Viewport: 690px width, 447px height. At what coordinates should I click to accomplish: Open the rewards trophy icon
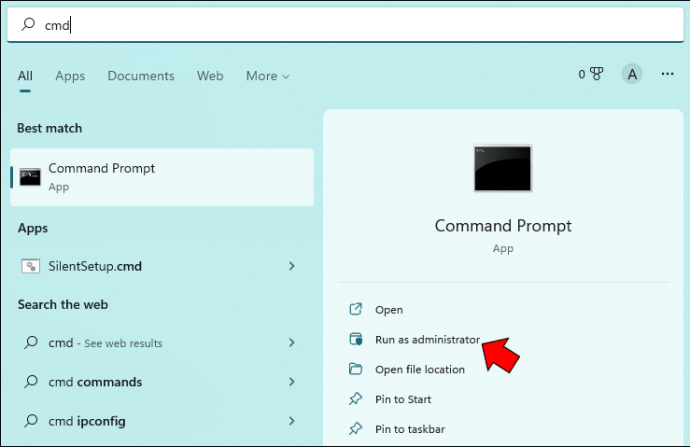click(x=596, y=74)
